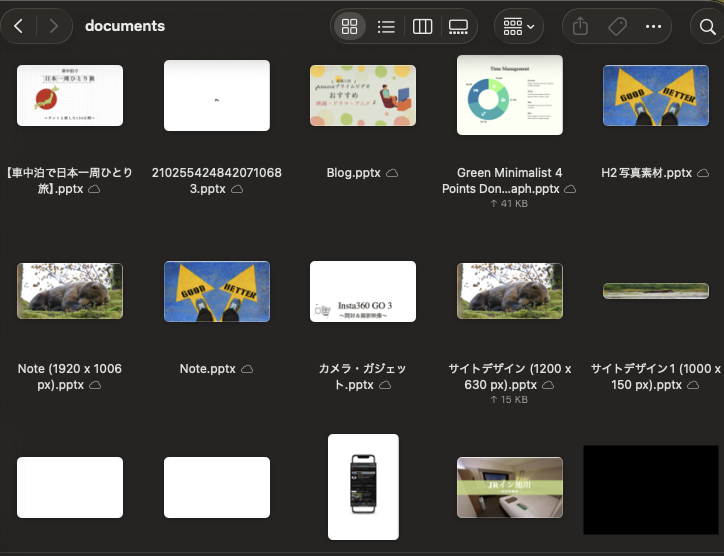Select the phone mockup thumbnail
Image resolution: width=724 pixels, height=556 pixels.
coord(363,487)
